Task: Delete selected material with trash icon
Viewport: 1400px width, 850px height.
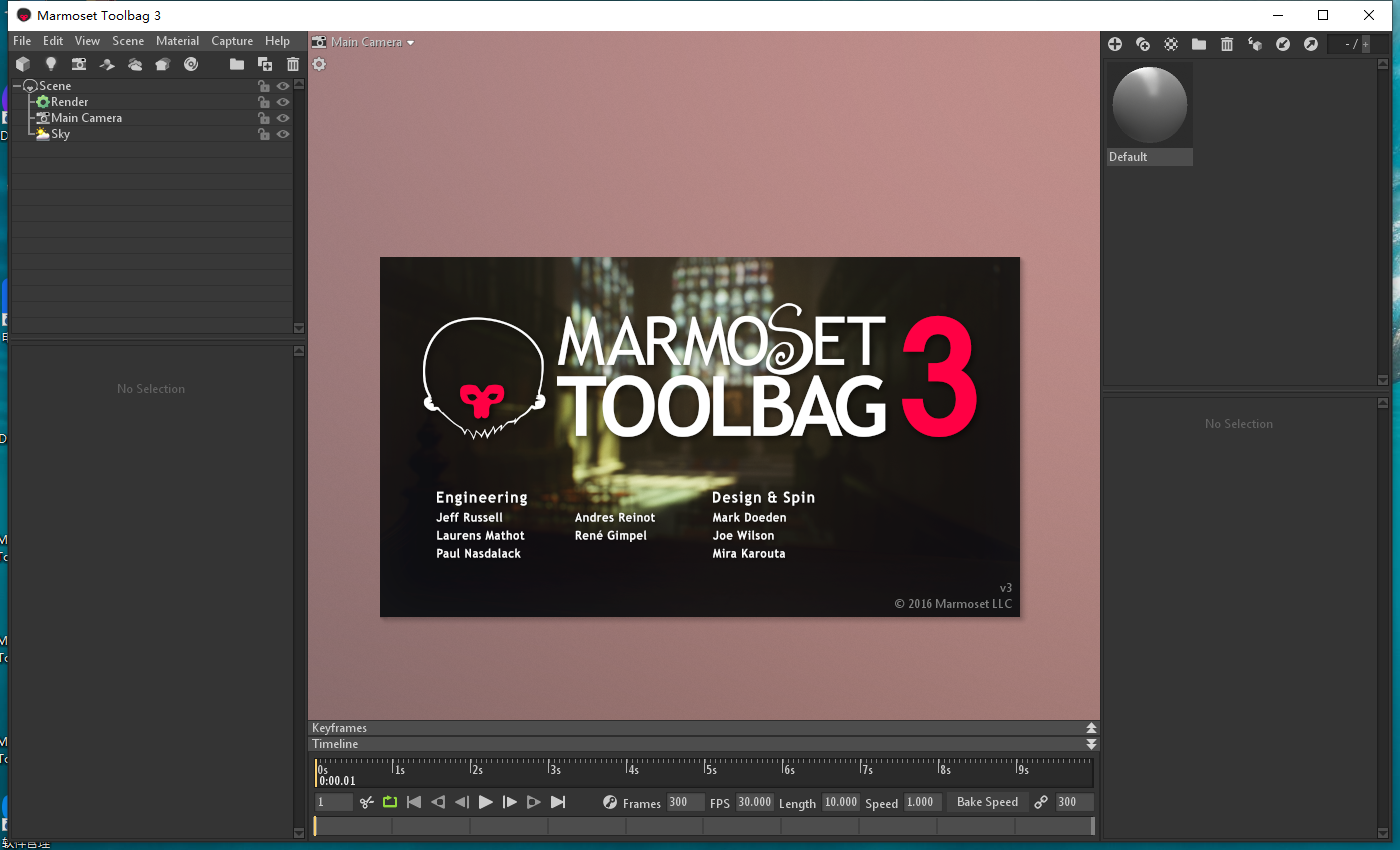Action: (1227, 44)
